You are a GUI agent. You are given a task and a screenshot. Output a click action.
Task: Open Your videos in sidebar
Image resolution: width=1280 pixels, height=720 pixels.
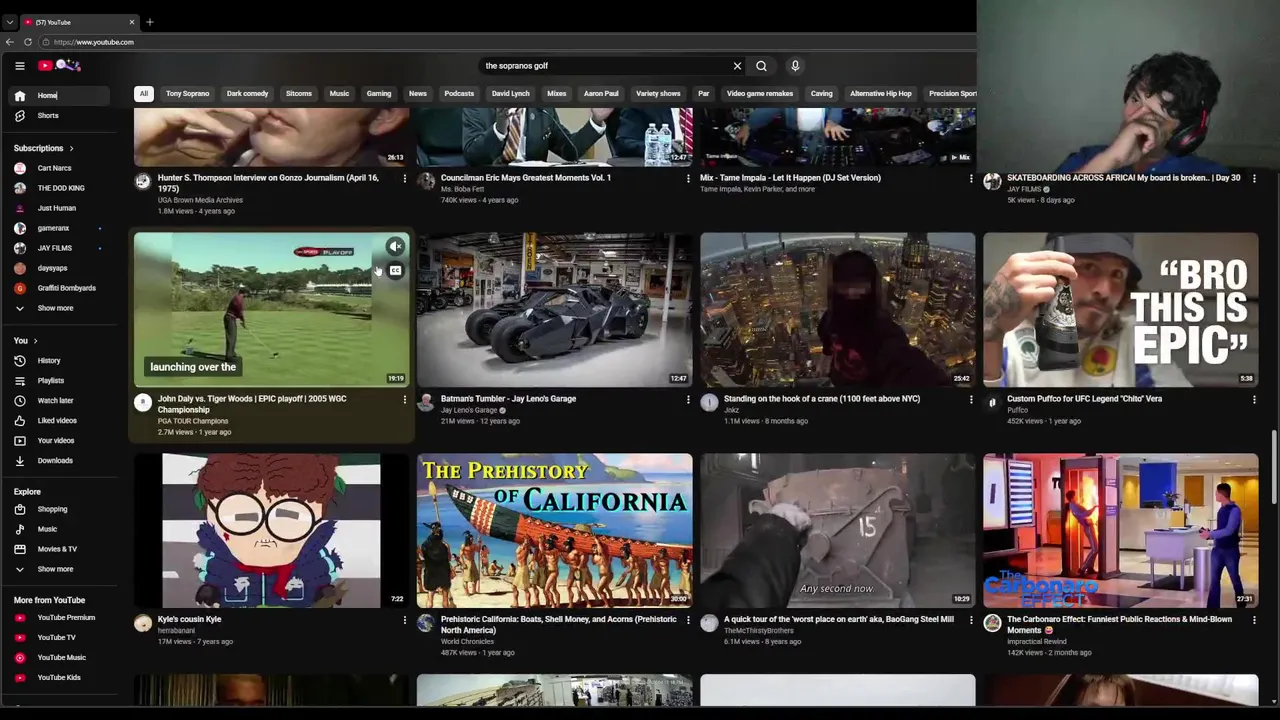61,441
